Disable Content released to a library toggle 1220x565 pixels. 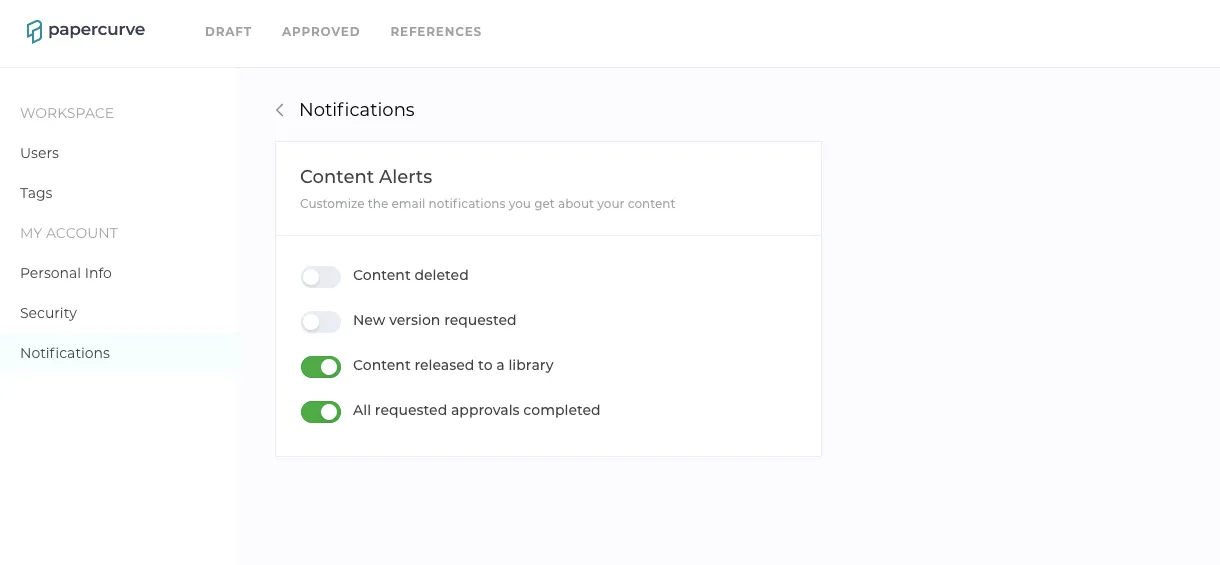pyautogui.click(x=321, y=366)
